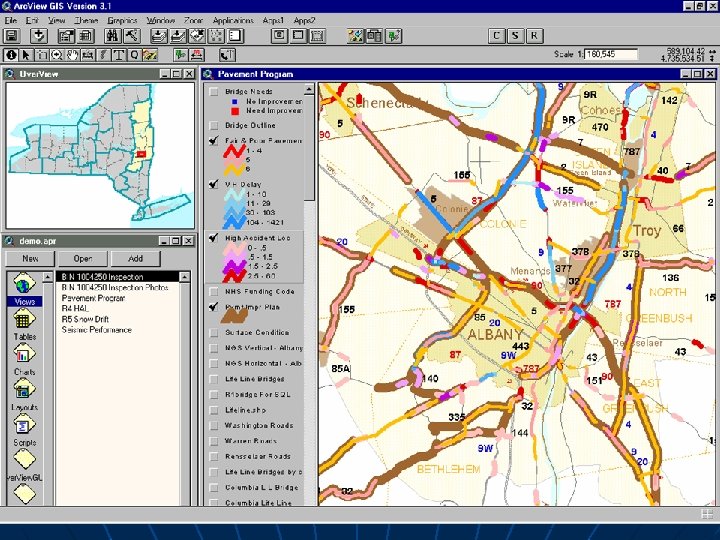Select the Identify tool icon
The width and height of the screenshot is (720, 540).
click(x=11, y=55)
